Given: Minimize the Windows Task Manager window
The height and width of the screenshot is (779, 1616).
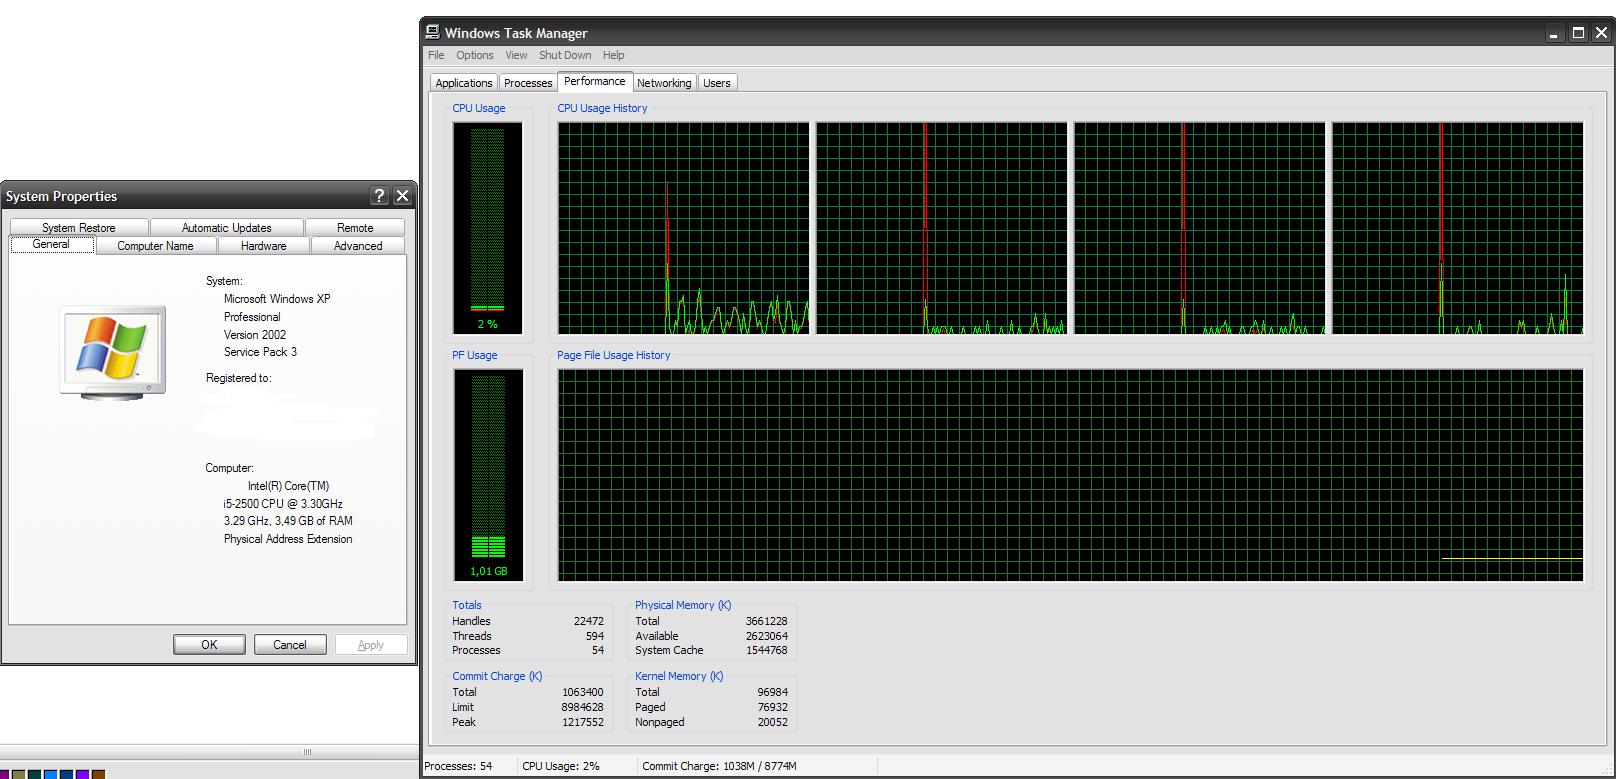Looking at the screenshot, I should point(1554,33).
